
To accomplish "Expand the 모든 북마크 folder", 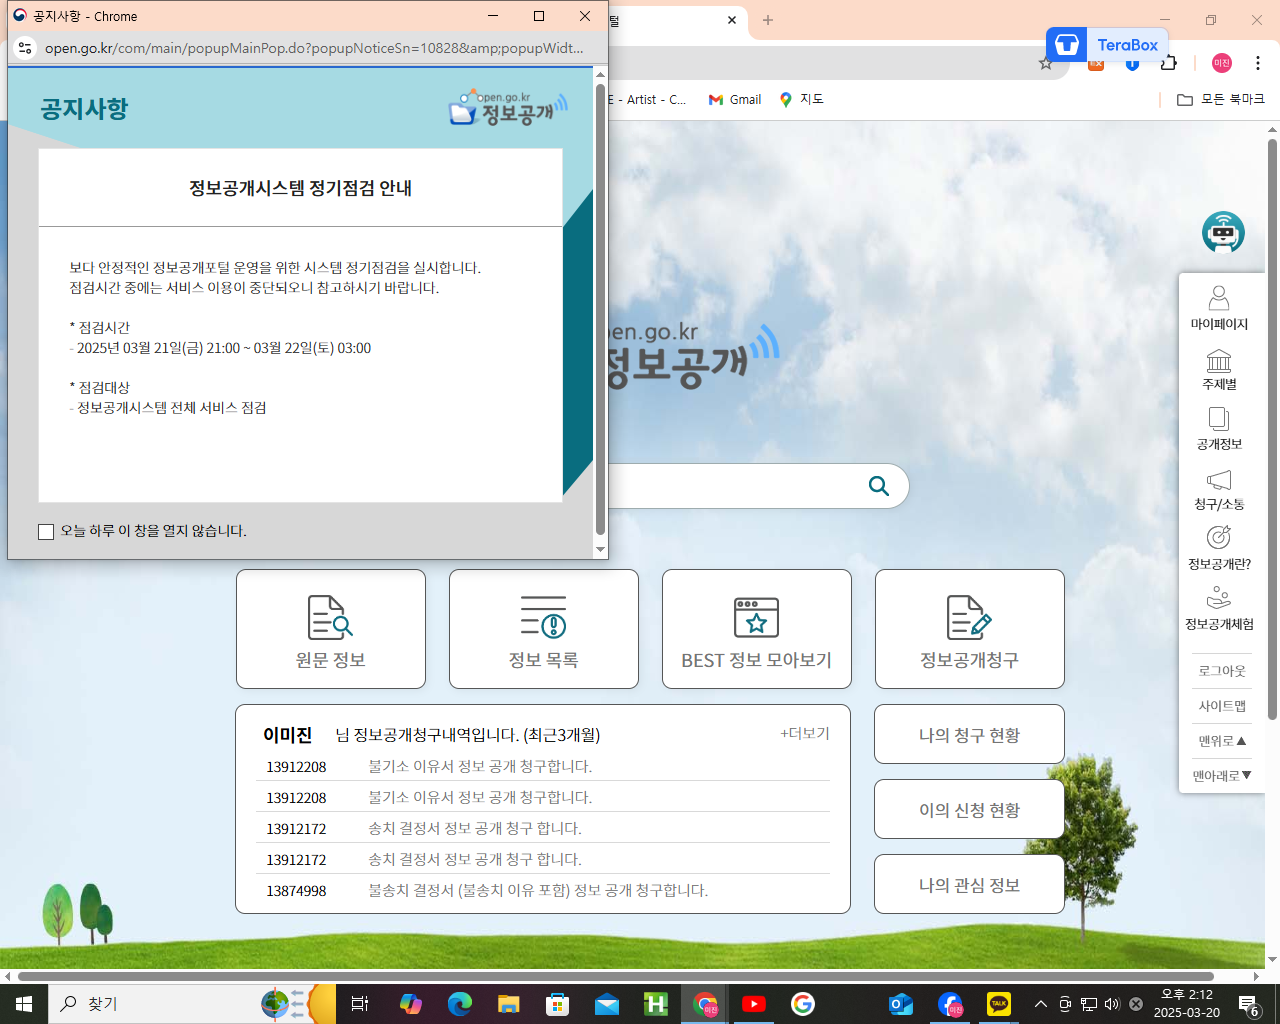I will [x=1222, y=99].
